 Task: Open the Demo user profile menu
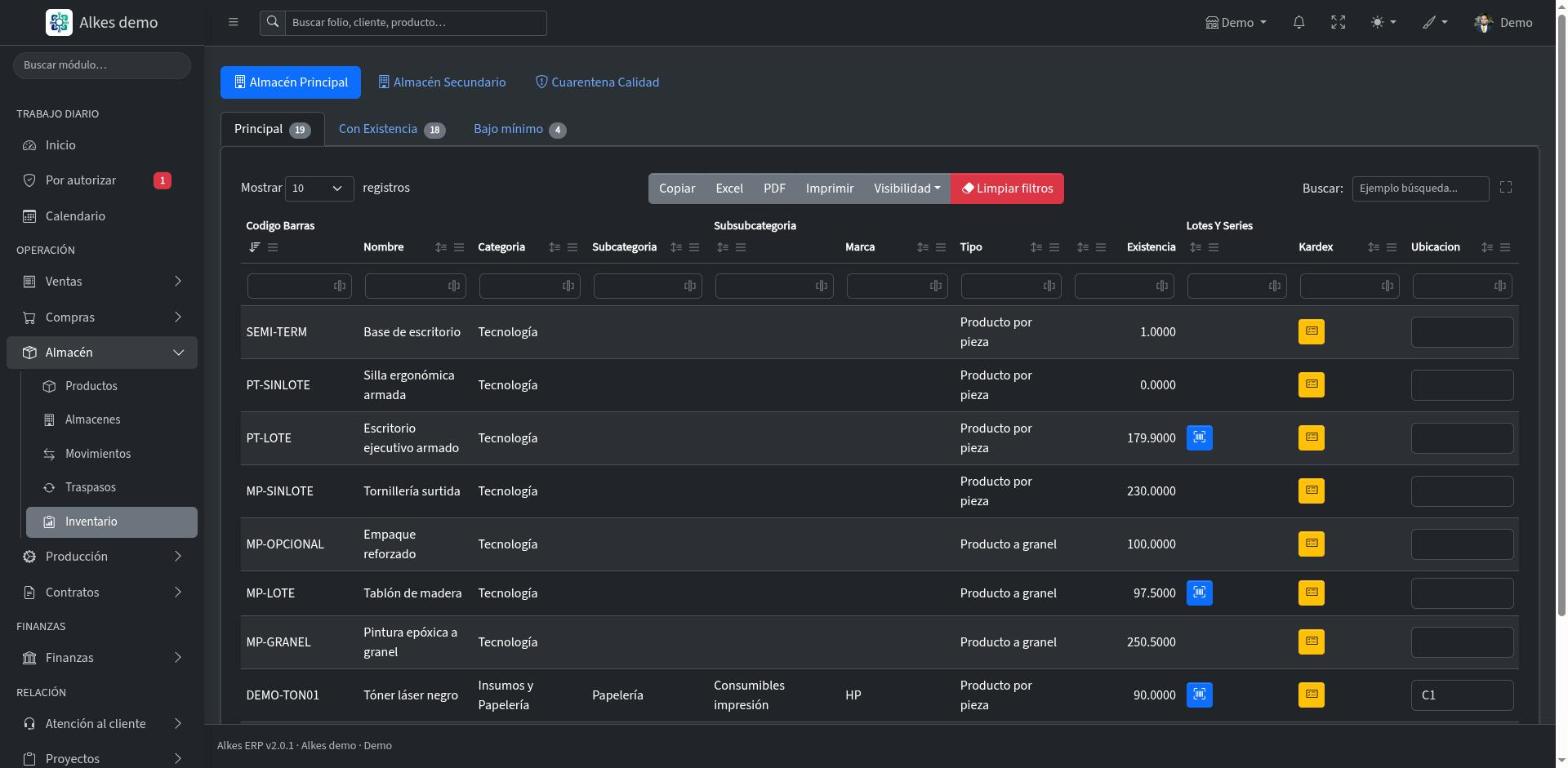(x=1503, y=22)
